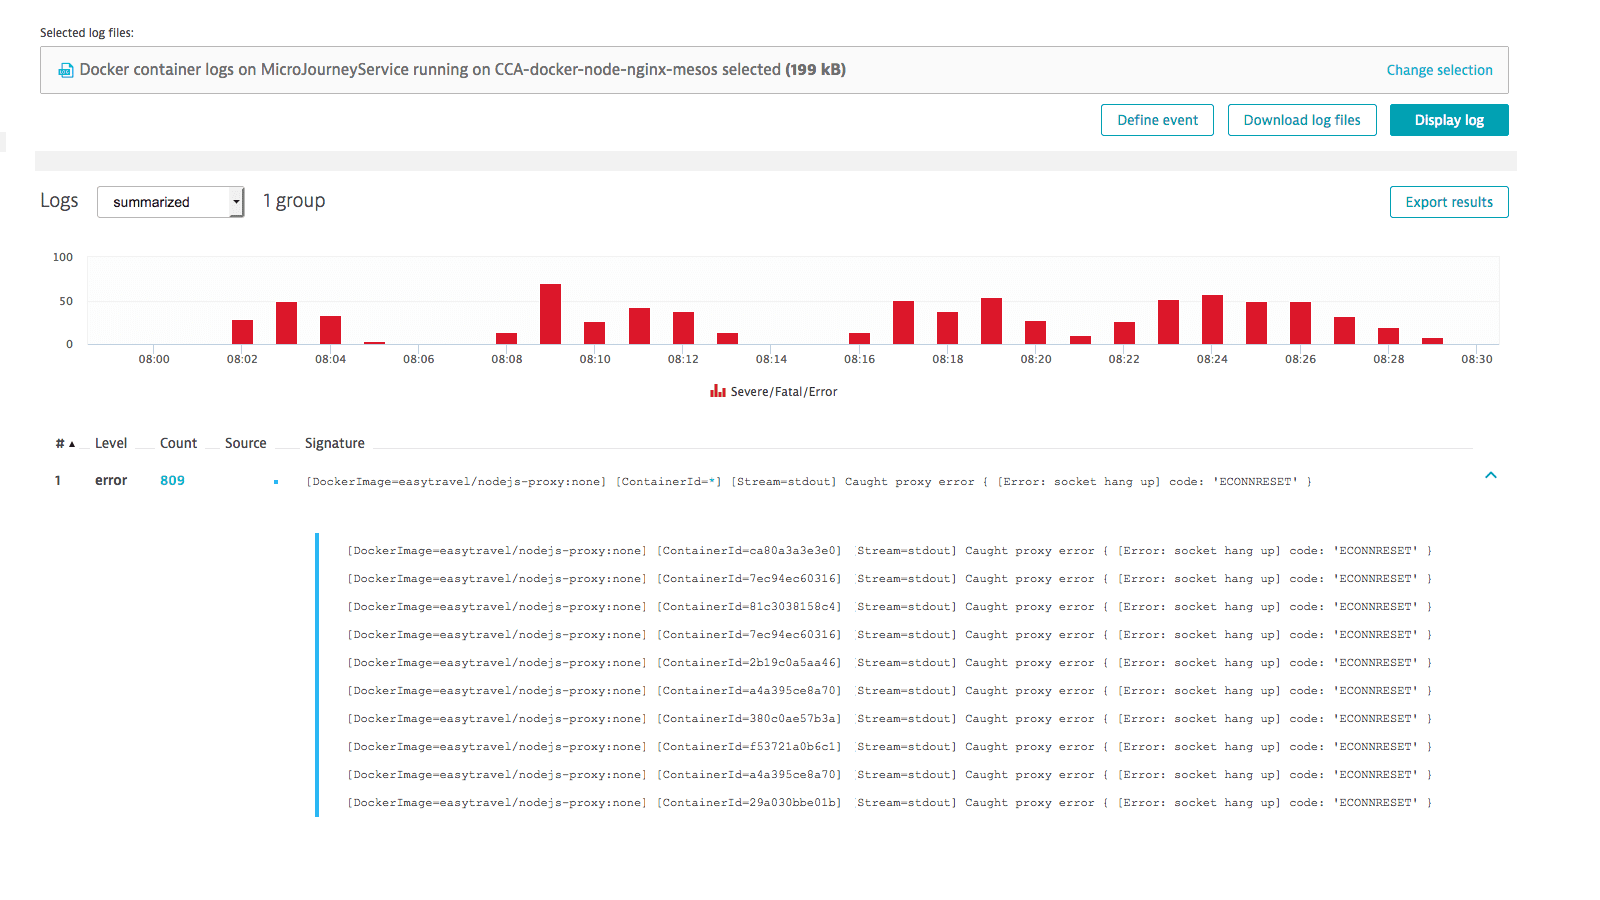Toggle sorting by the Level column
Image resolution: width=1600 pixels, height=900 pixels.
click(110, 442)
